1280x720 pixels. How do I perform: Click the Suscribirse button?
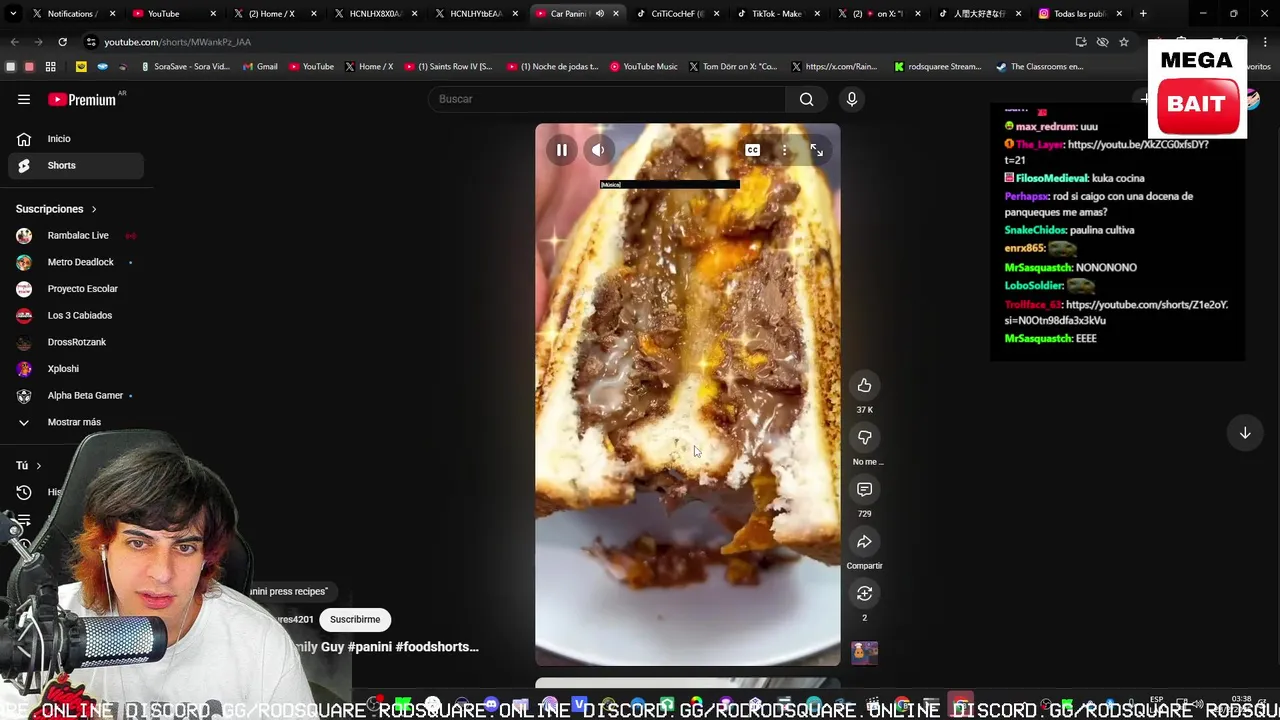pos(355,619)
